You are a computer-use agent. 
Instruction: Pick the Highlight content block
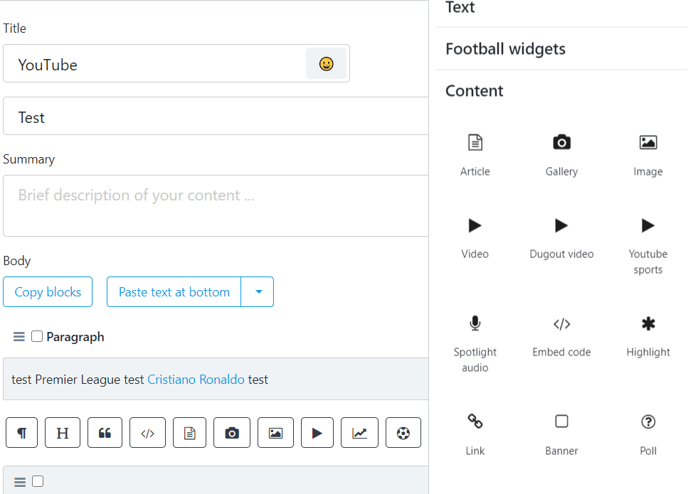(648, 337)
